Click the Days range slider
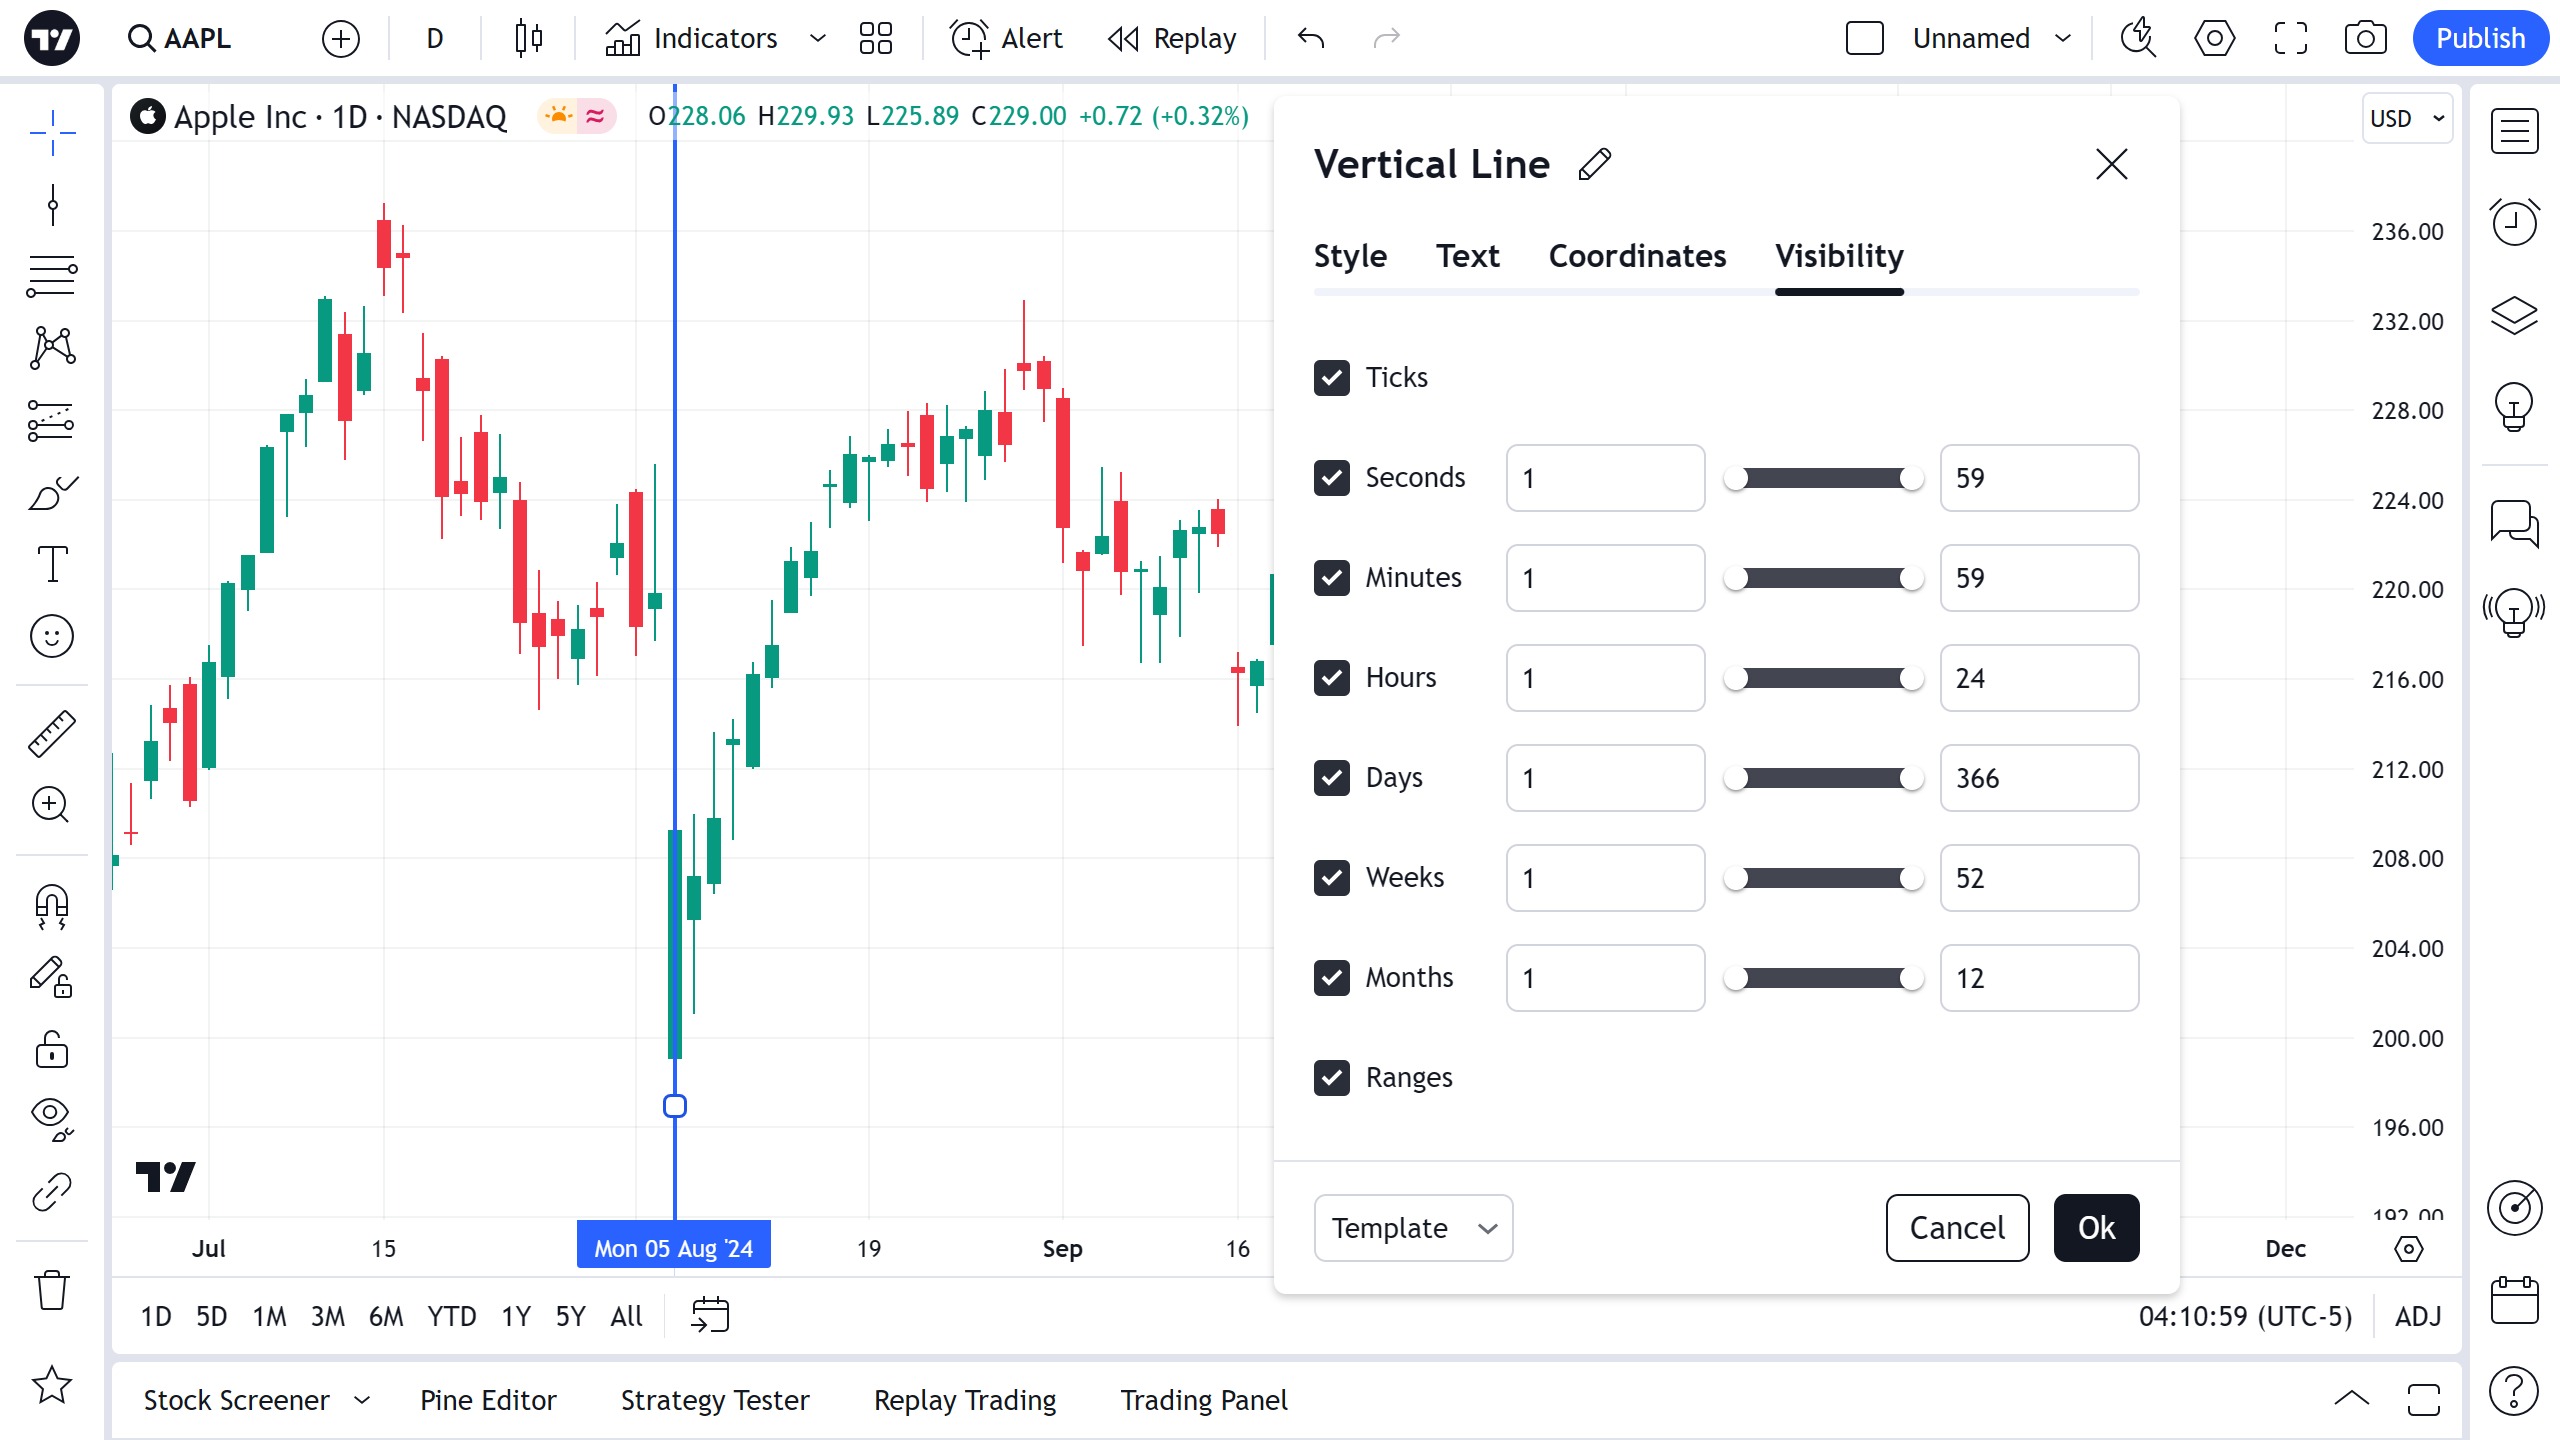The image size is (2560, 1440). [x=1823, y=778]
